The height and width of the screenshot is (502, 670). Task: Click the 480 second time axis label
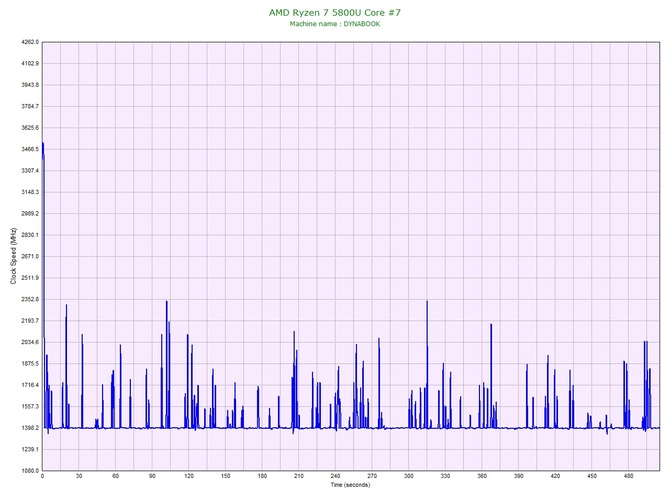pos(628,476)
